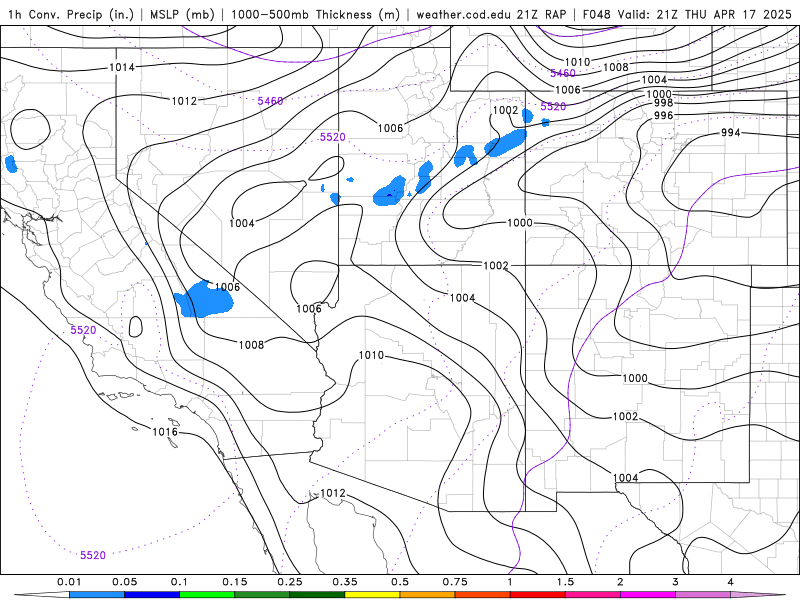Image resolution: width=800 pixels, height=600 pixels.
Task: Select the yellow 0.35–0.5 legend swatch
Action: click(x=372, y=595)
